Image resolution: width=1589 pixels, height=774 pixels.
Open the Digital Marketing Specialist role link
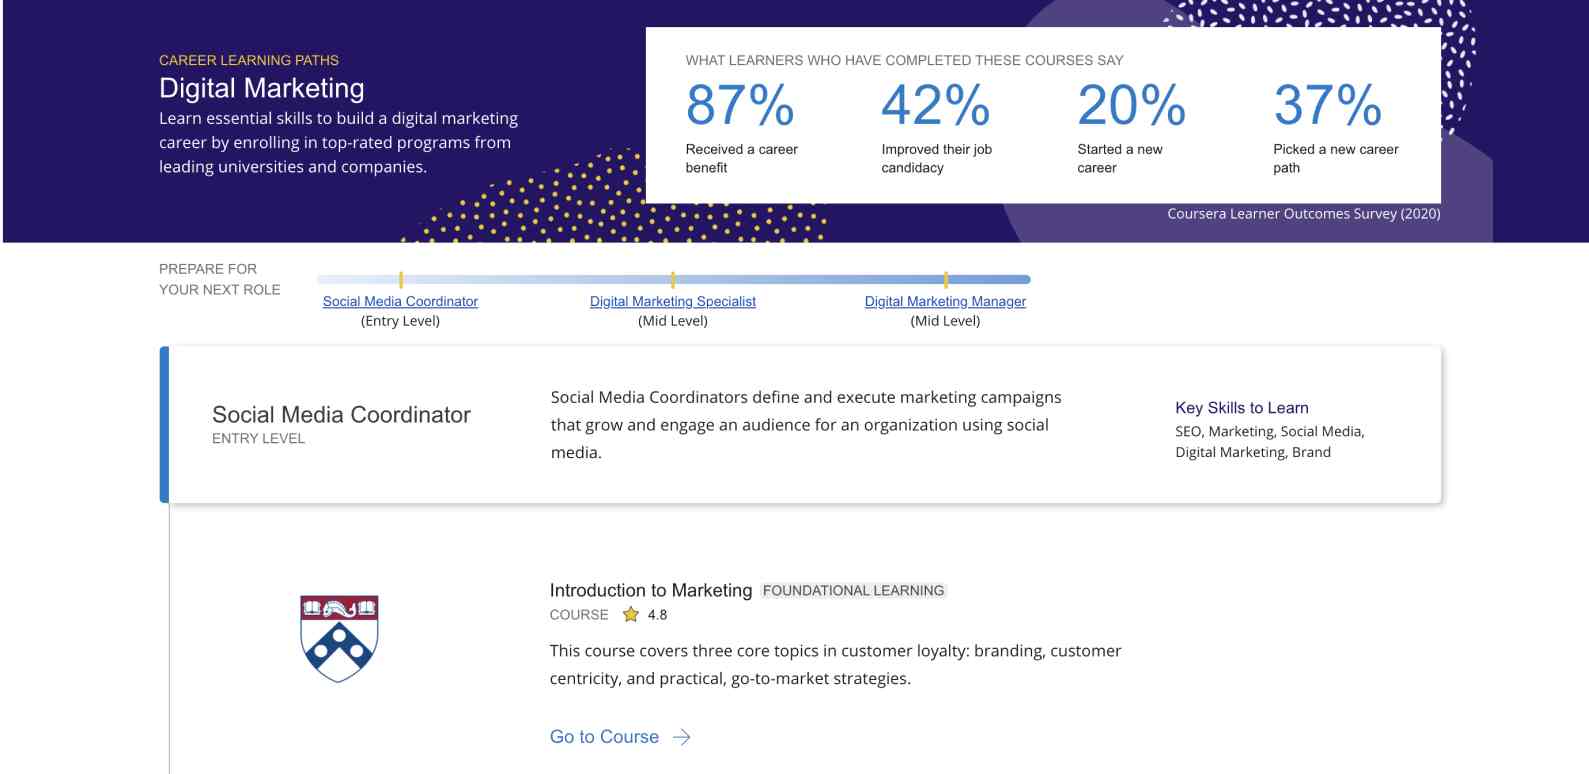click(x=673, y=301)
